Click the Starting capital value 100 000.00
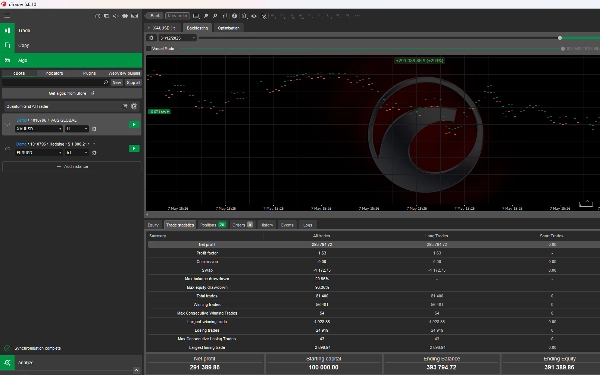 [x=323, y=367]
